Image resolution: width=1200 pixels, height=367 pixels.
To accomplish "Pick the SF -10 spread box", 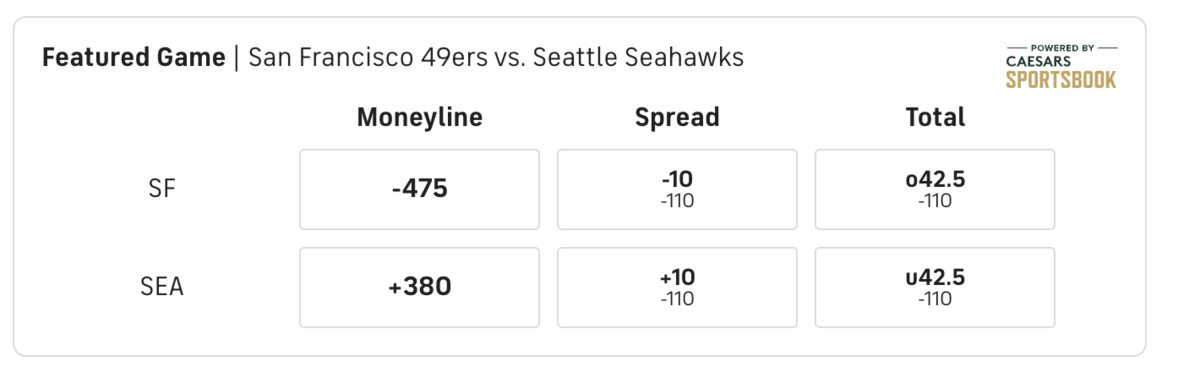I will point(677,189).
